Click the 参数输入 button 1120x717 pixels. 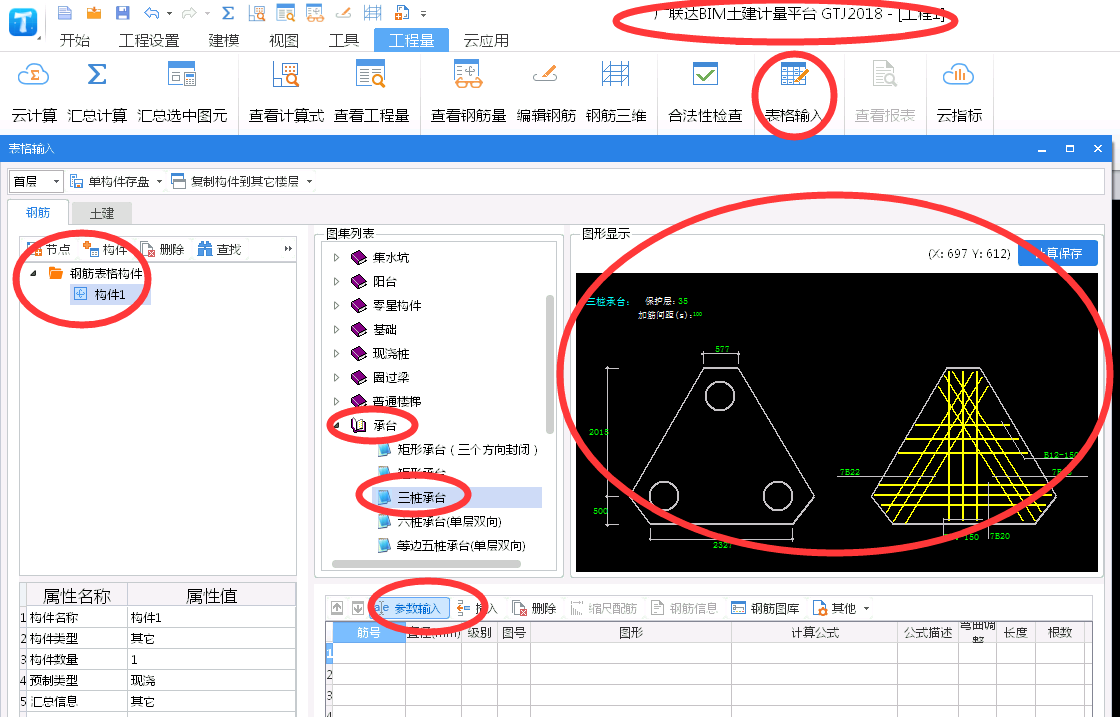(x=409, y=608)
